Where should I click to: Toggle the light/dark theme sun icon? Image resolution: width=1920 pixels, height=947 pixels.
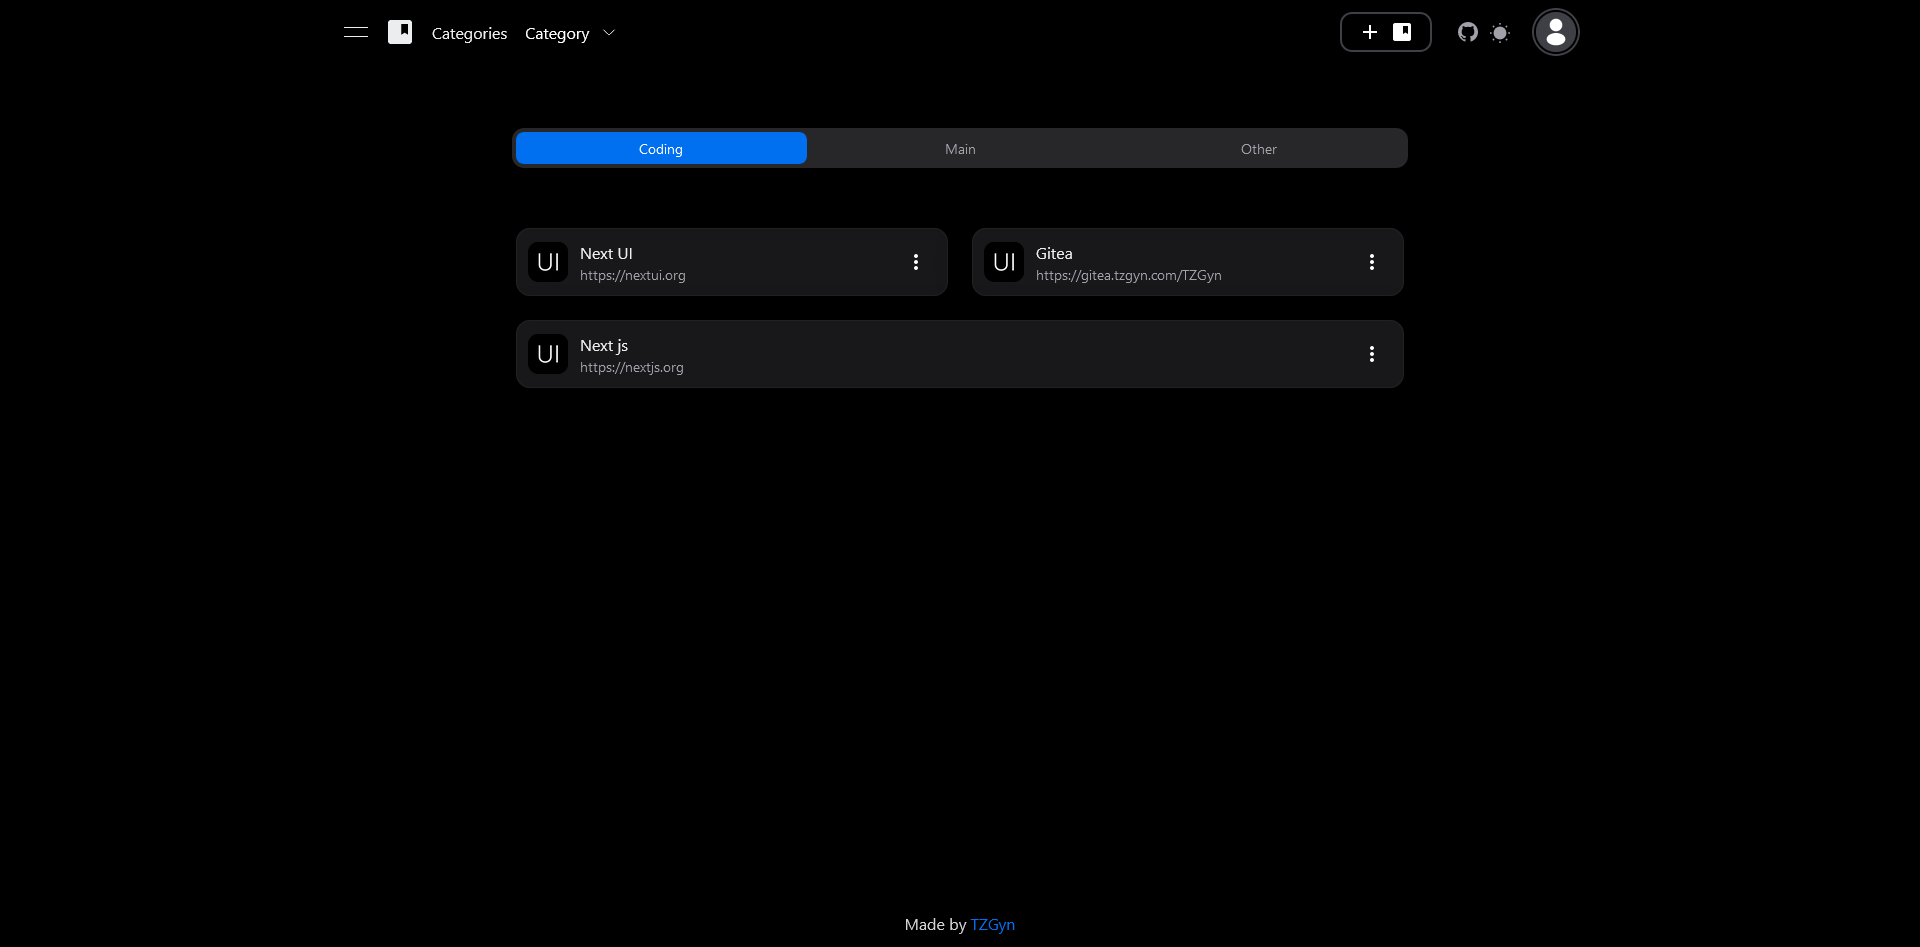[x=1500, y=33]
